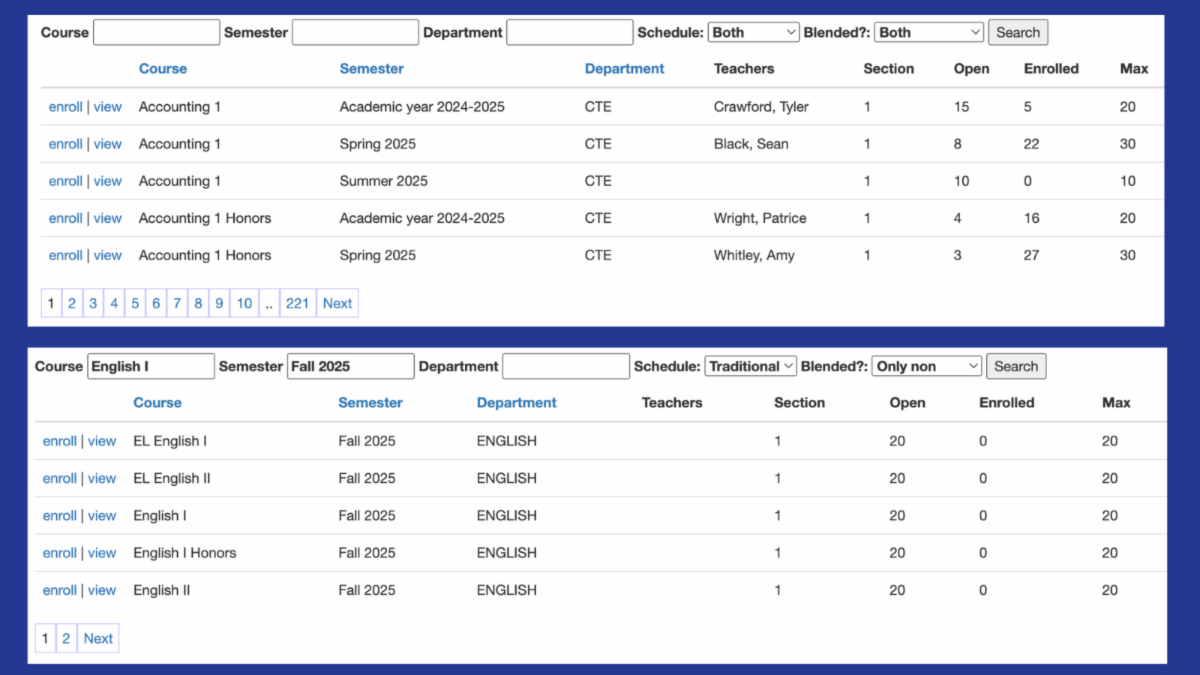View Accounting 1 Honors Spring 2025 course
This screenshot has height=675, width=1200.
click(x=108, y=255)
